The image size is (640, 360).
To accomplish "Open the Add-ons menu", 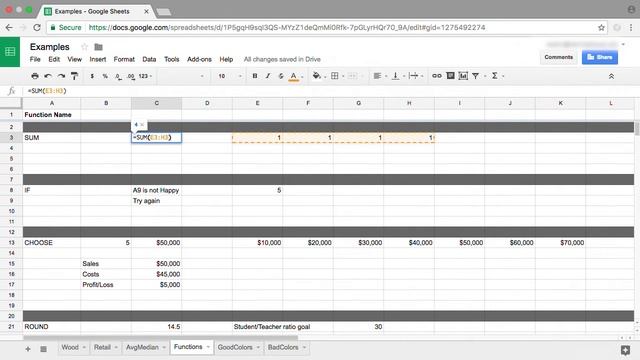I will click(199, 59).
